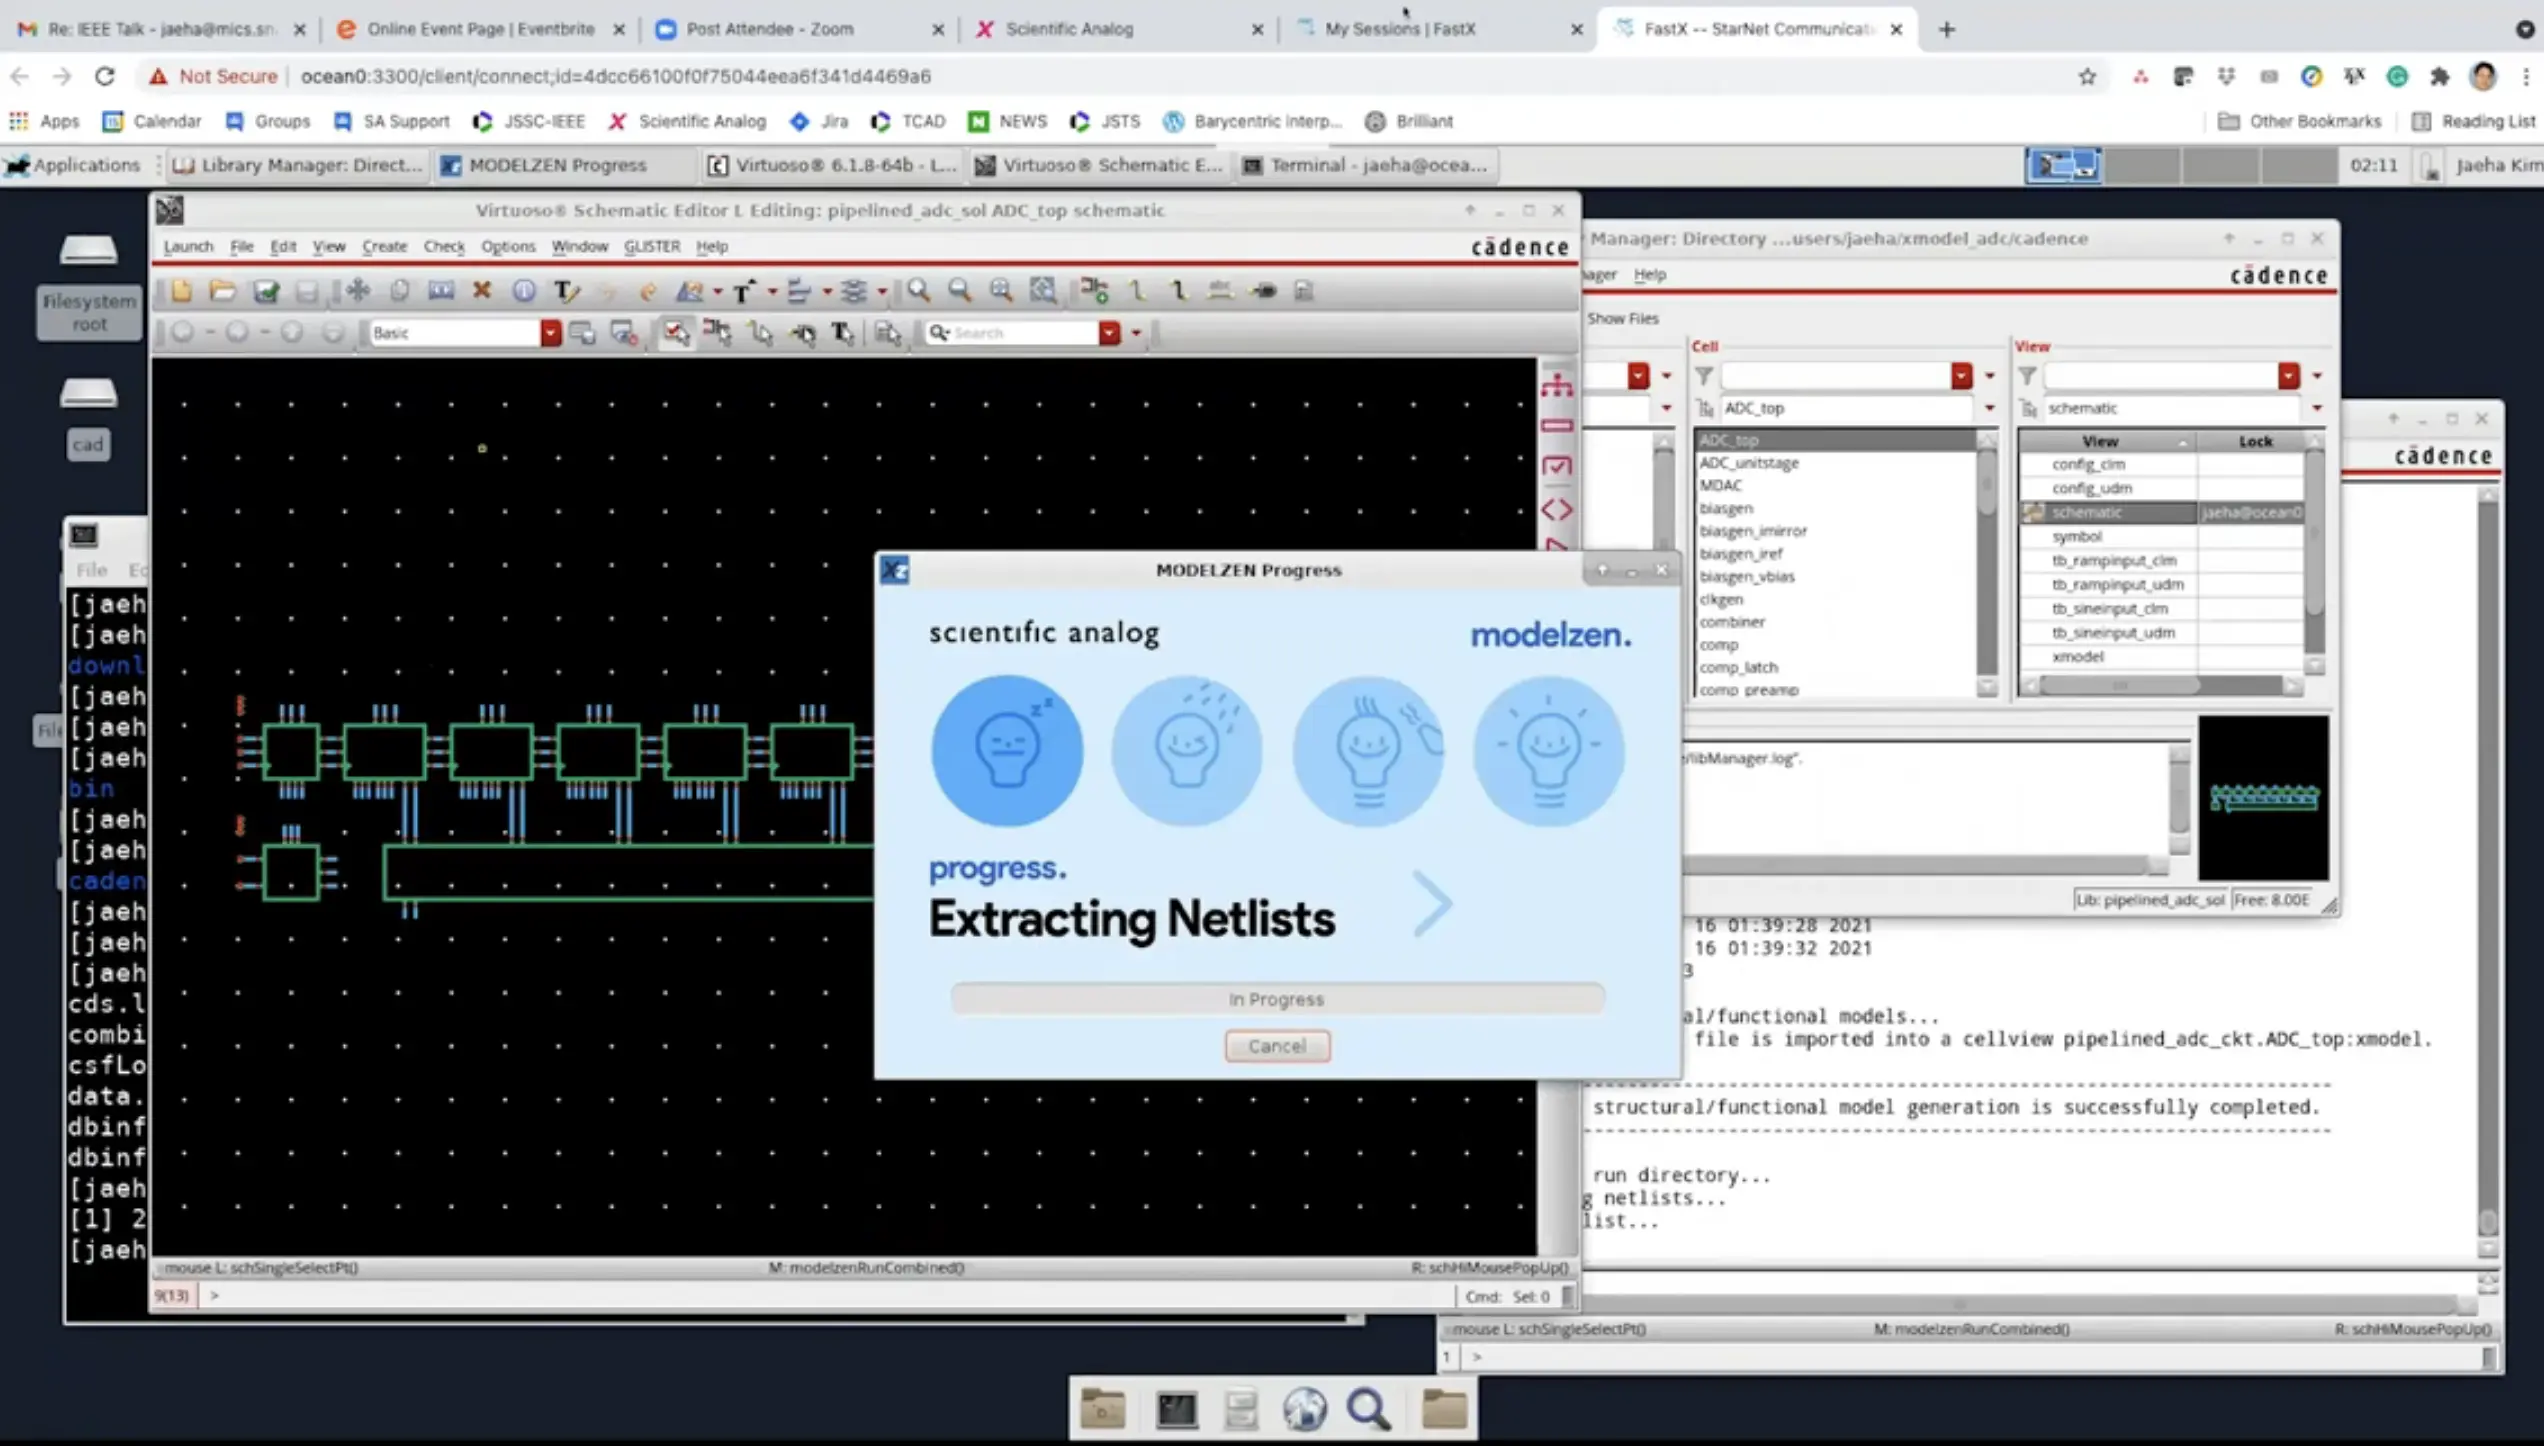Open the Basic workspace dropdown

[x=550, y=333]
